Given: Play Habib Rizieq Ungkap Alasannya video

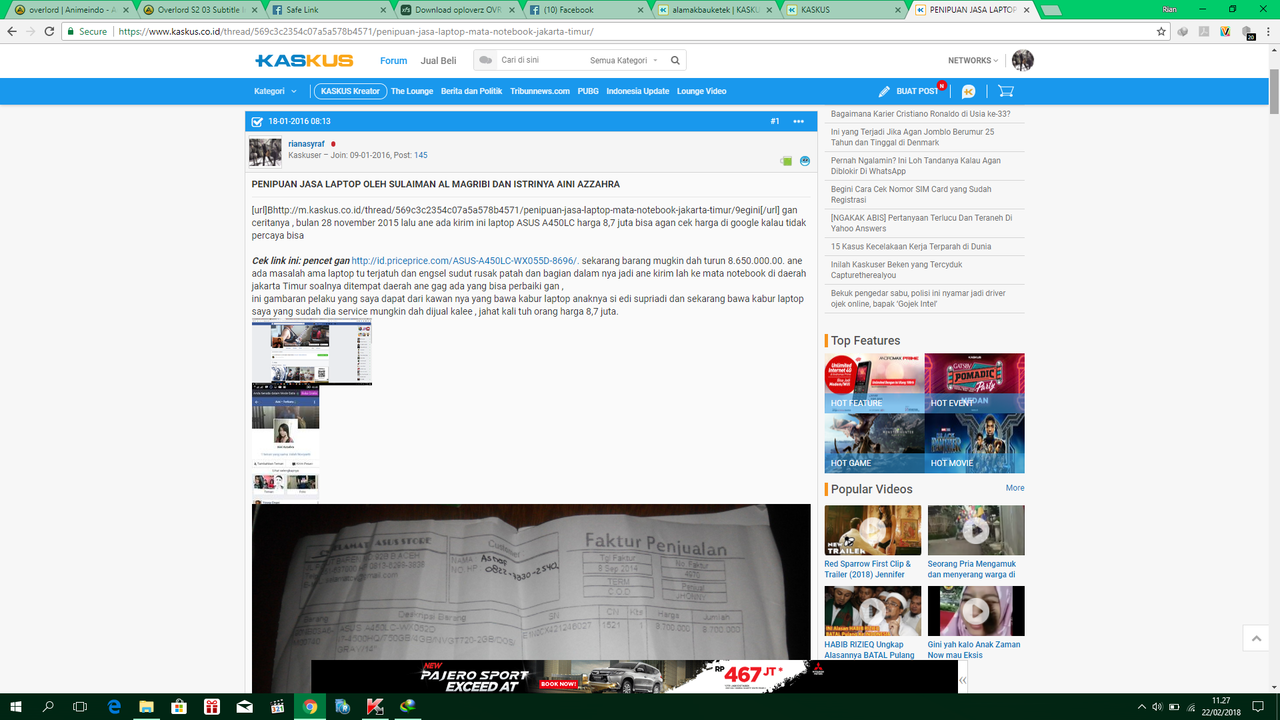Looking at the screenshot, I should click(x=873, y=611).
